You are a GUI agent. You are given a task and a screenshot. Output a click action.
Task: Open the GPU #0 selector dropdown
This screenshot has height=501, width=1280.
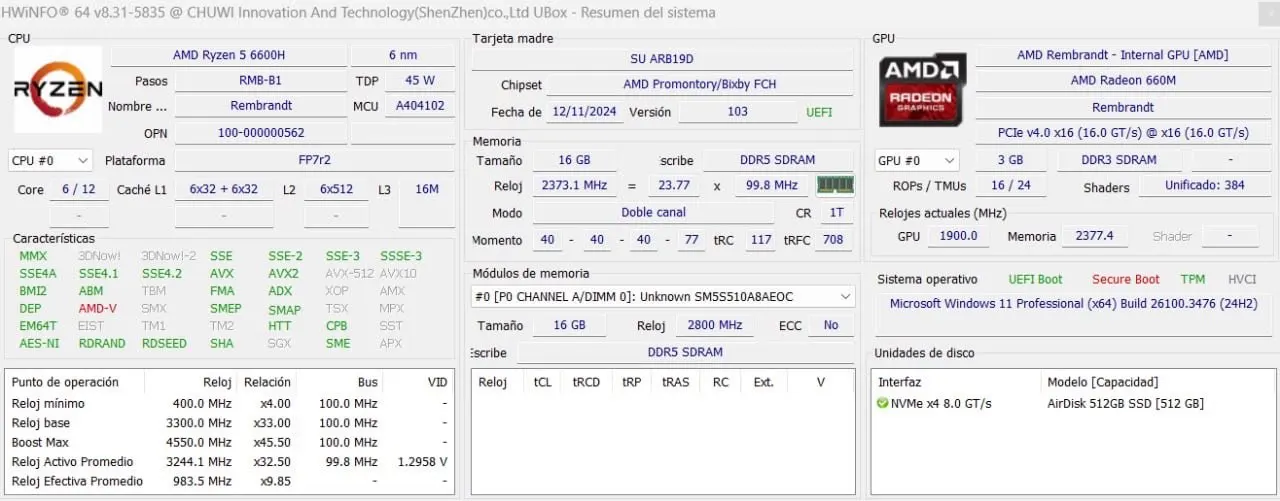pos(916,160)
